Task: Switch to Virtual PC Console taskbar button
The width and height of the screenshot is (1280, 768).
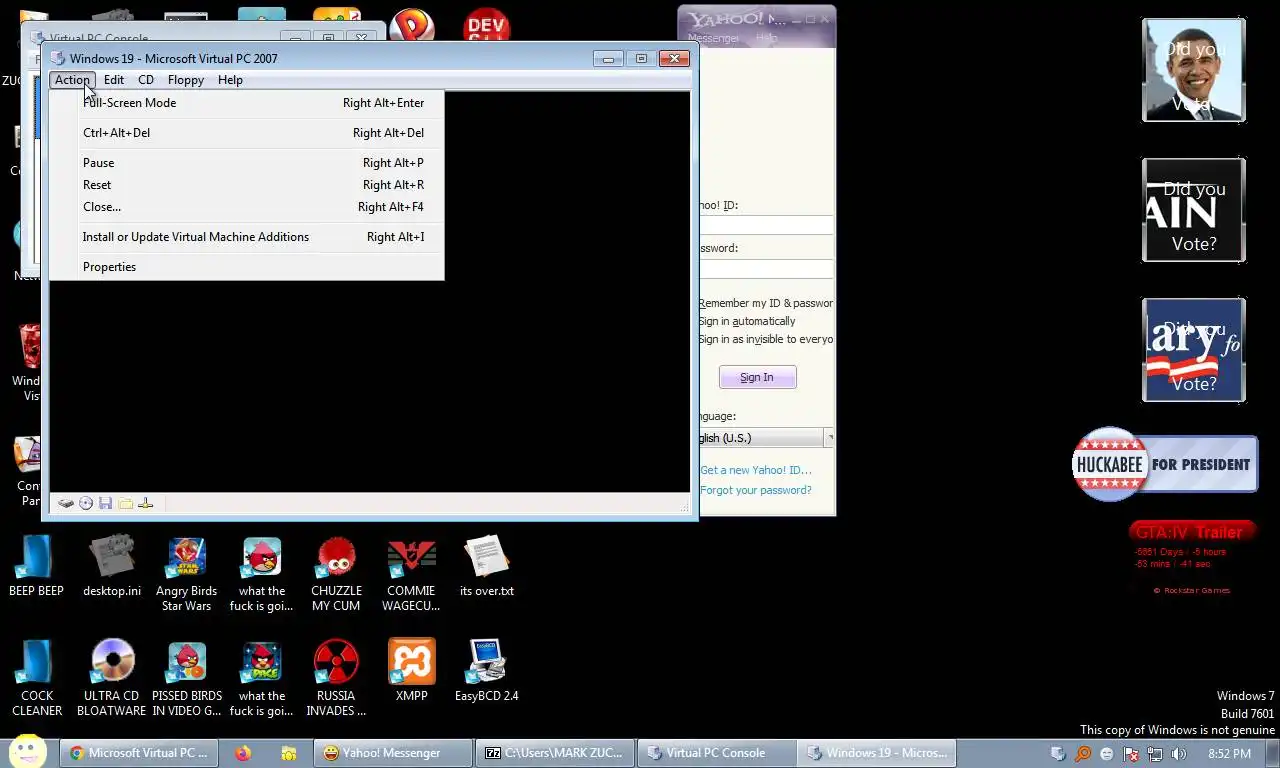Action: (x=716, y=753)
